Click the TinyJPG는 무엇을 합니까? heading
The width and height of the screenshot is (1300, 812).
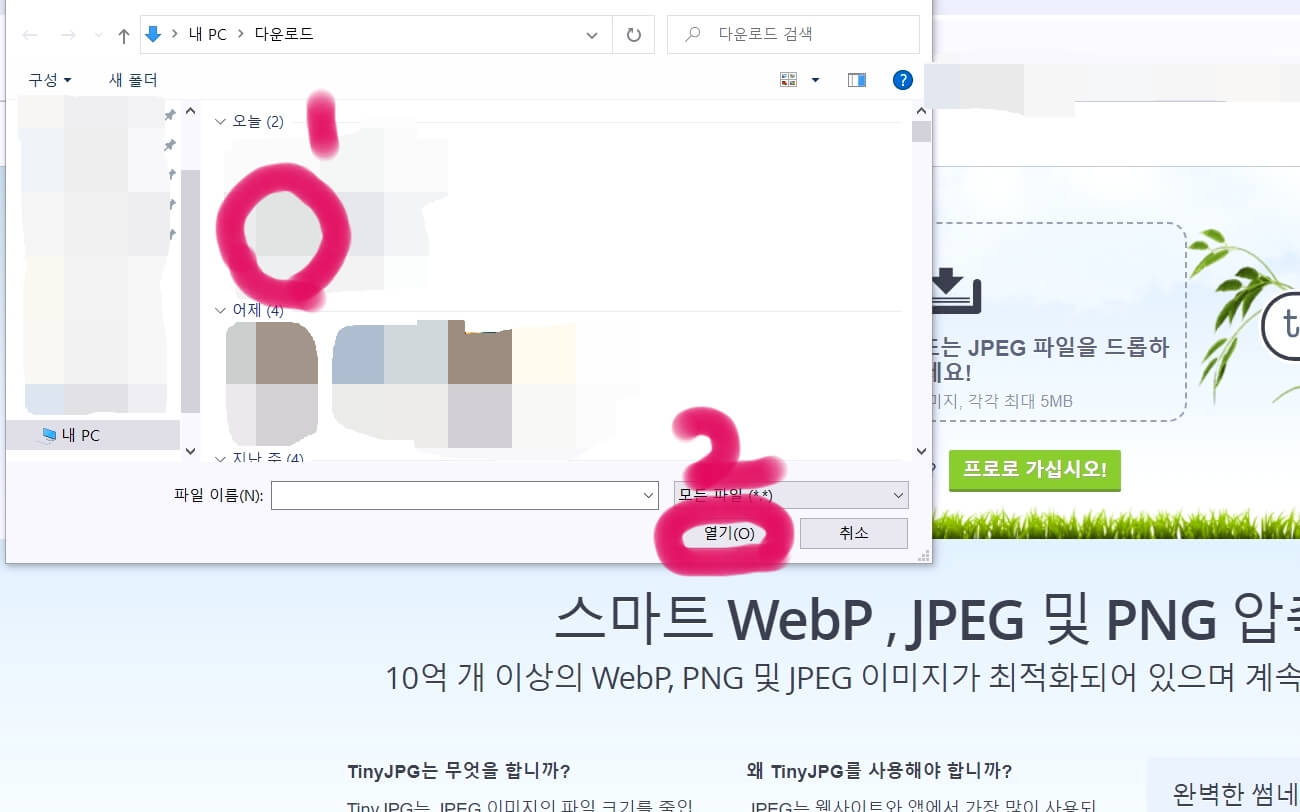pos(459,771)
